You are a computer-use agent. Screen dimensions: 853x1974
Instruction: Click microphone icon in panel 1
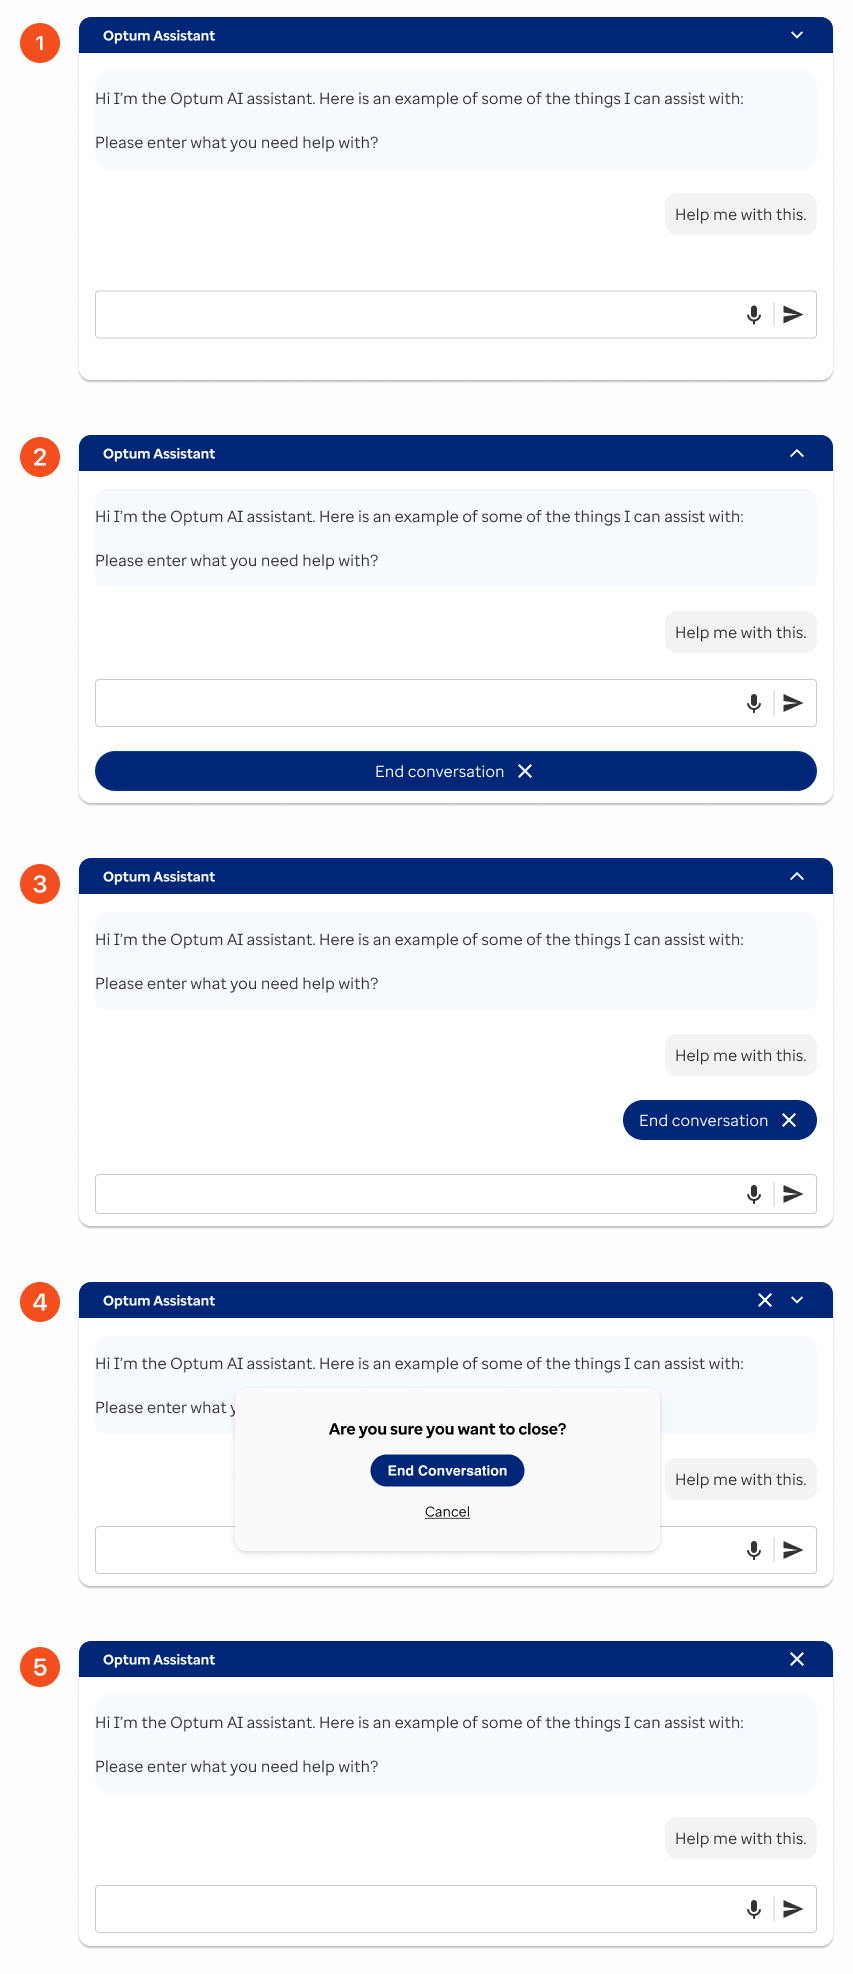pyautogui.click(x=754, y=315)
